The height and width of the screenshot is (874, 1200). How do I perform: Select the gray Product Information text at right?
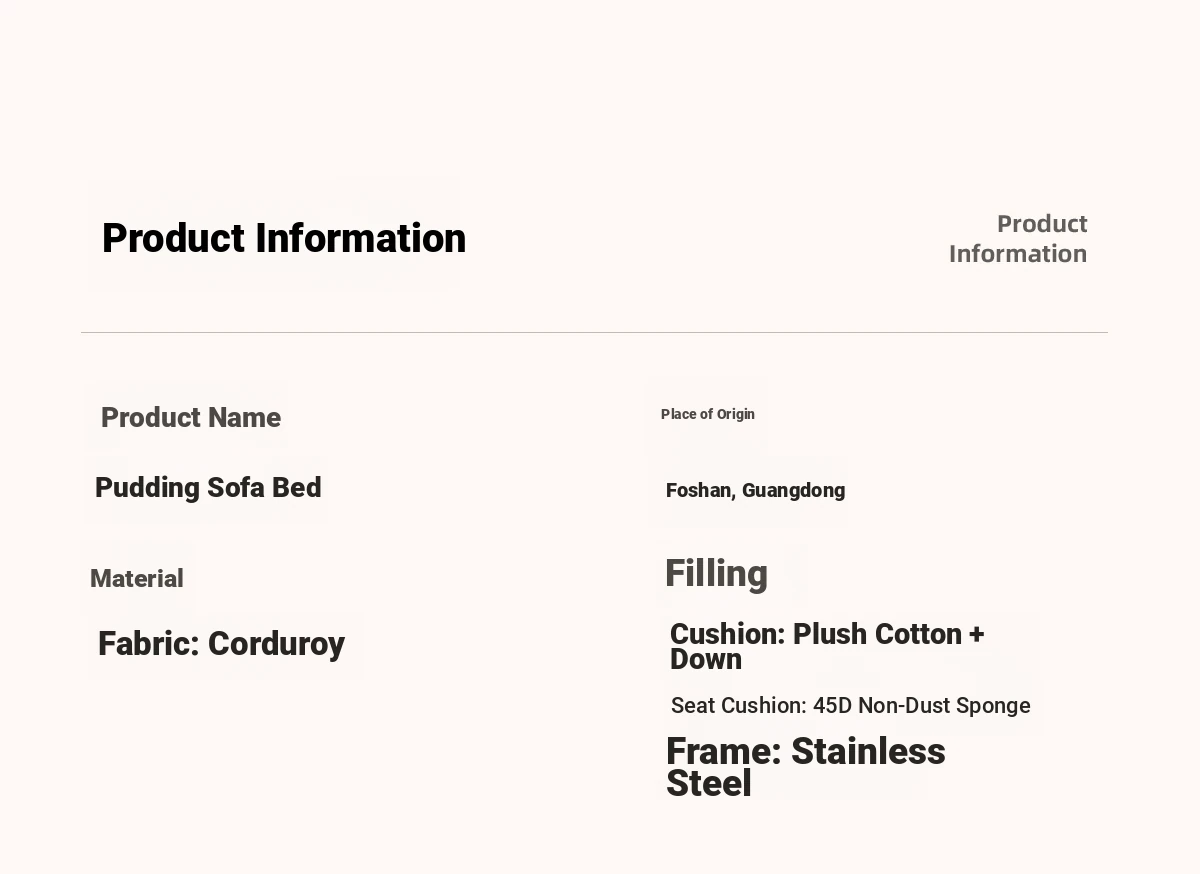(x=1018, y=238)
